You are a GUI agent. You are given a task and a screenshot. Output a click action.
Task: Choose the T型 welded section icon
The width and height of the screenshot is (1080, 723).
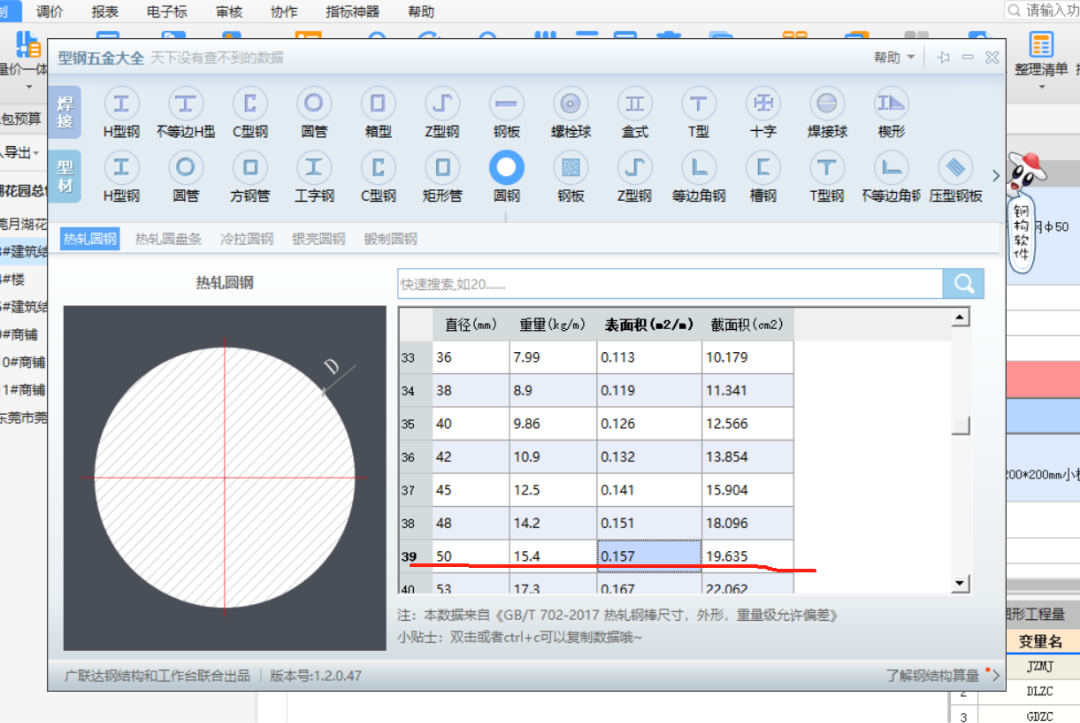point(698,104)
